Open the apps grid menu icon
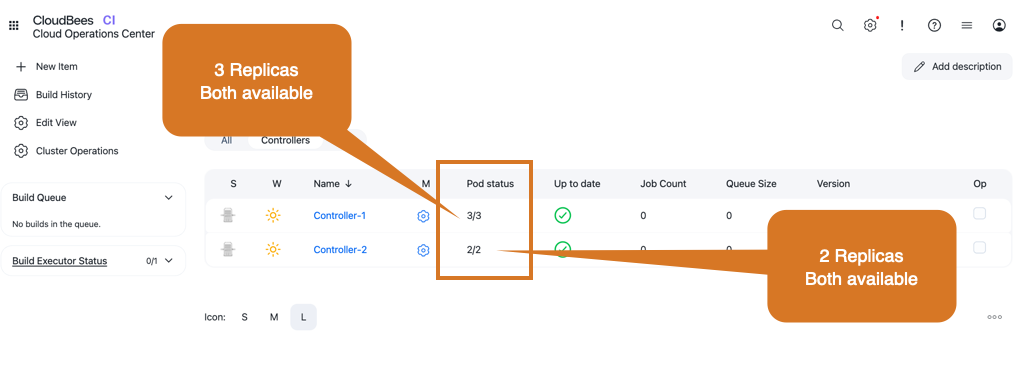 pos(14,26)
